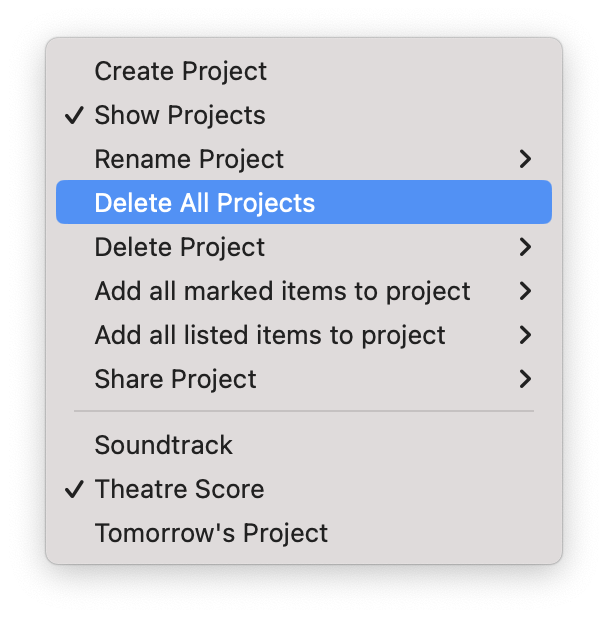Click the checkmark icon beside Theatre Score
608x618 pixels.
click(x=74, y=489)
